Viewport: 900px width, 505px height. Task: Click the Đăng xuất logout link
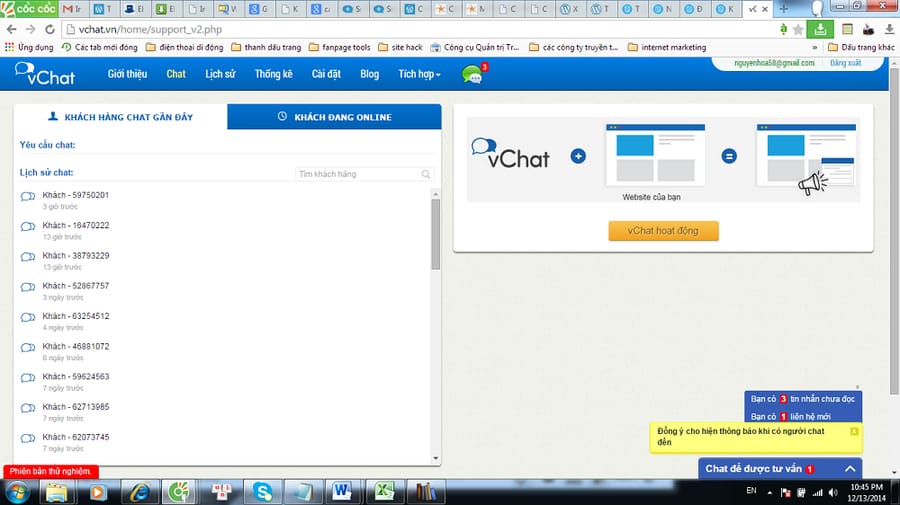[x=845, y=63]
